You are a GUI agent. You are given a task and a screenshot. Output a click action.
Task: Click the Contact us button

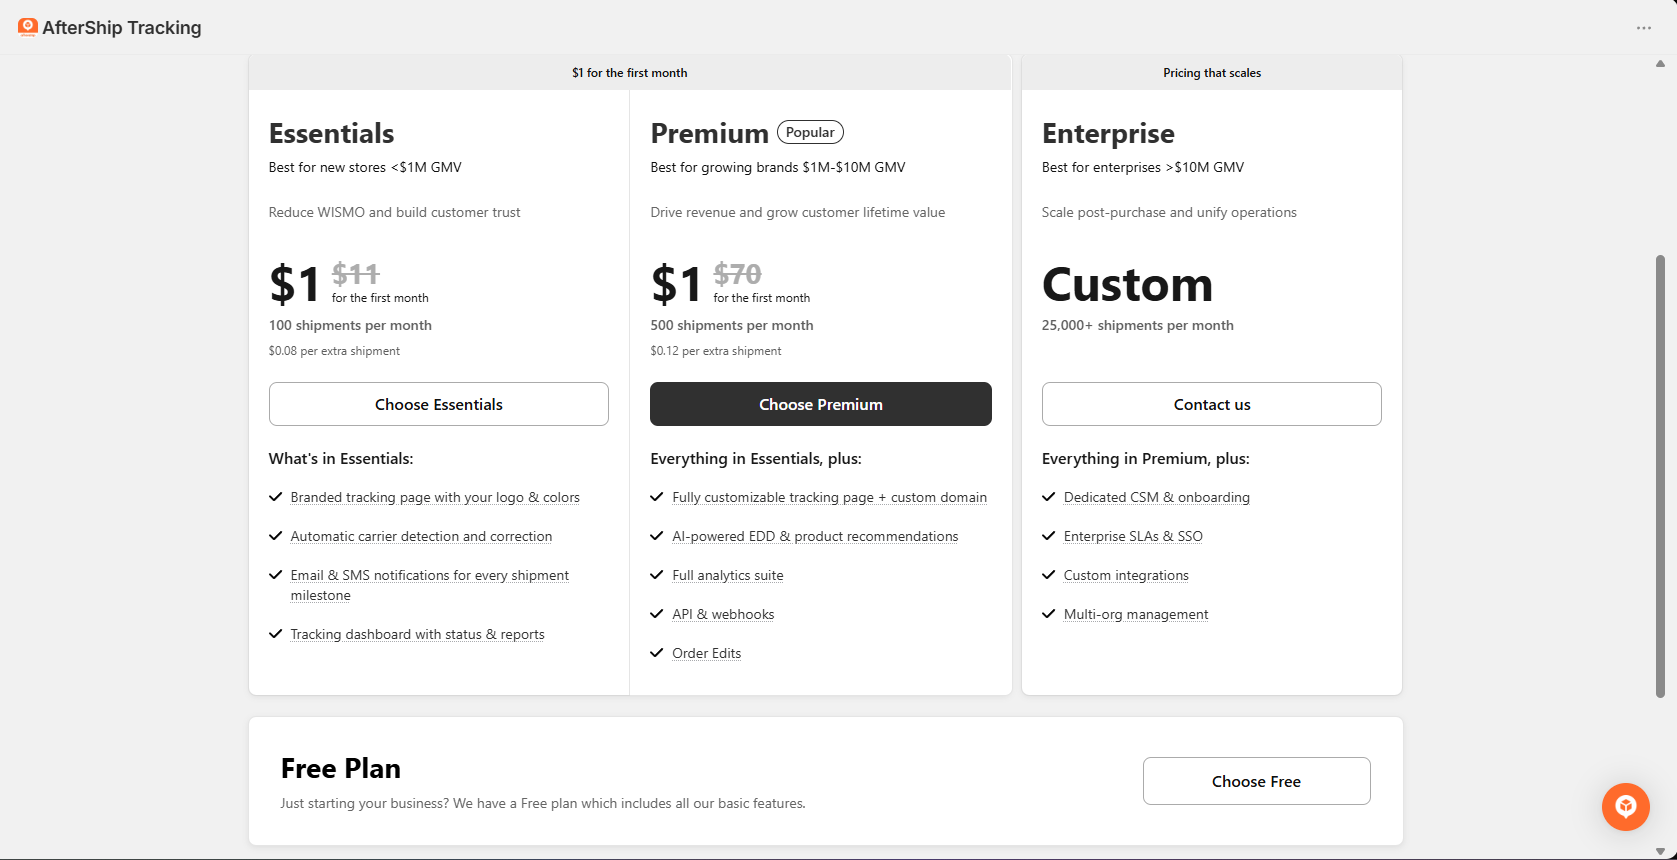coord(1212,404)
